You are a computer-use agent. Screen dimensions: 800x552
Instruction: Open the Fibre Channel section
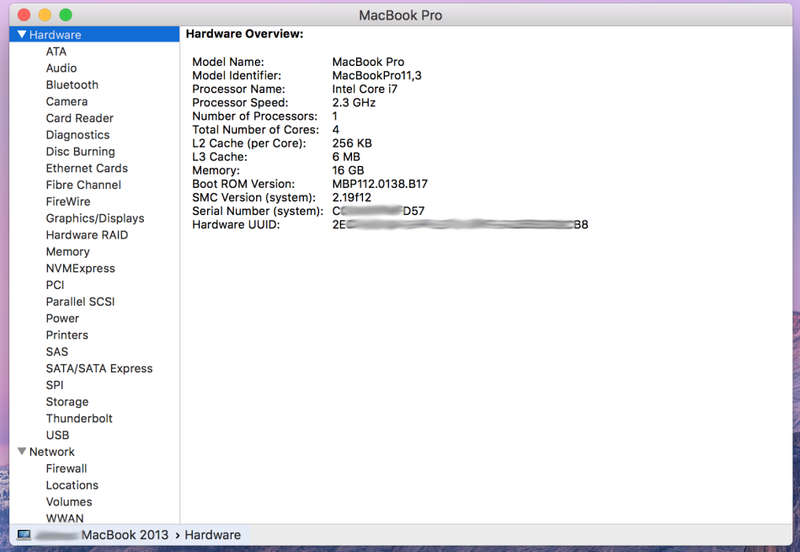click(84, 185)
